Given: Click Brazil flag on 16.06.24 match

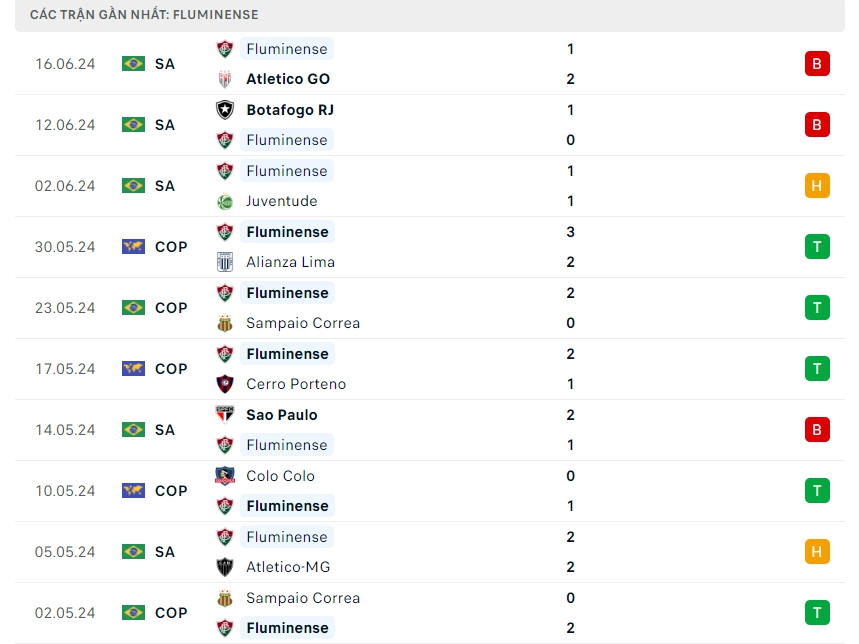Looking at the screenshot, I should point(133,64).
